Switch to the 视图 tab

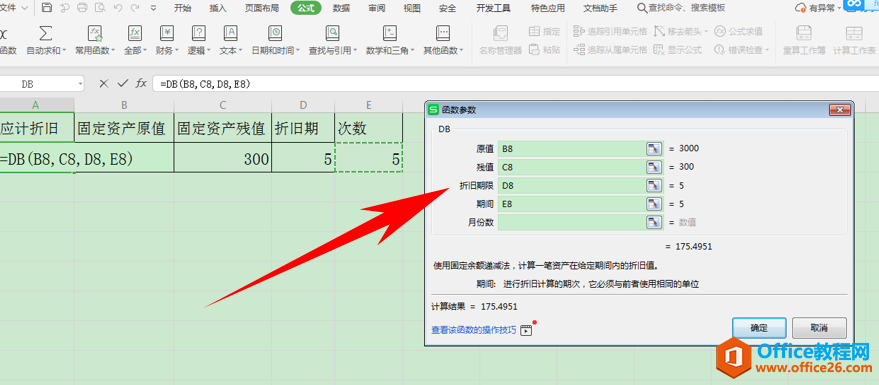(412, 8)
